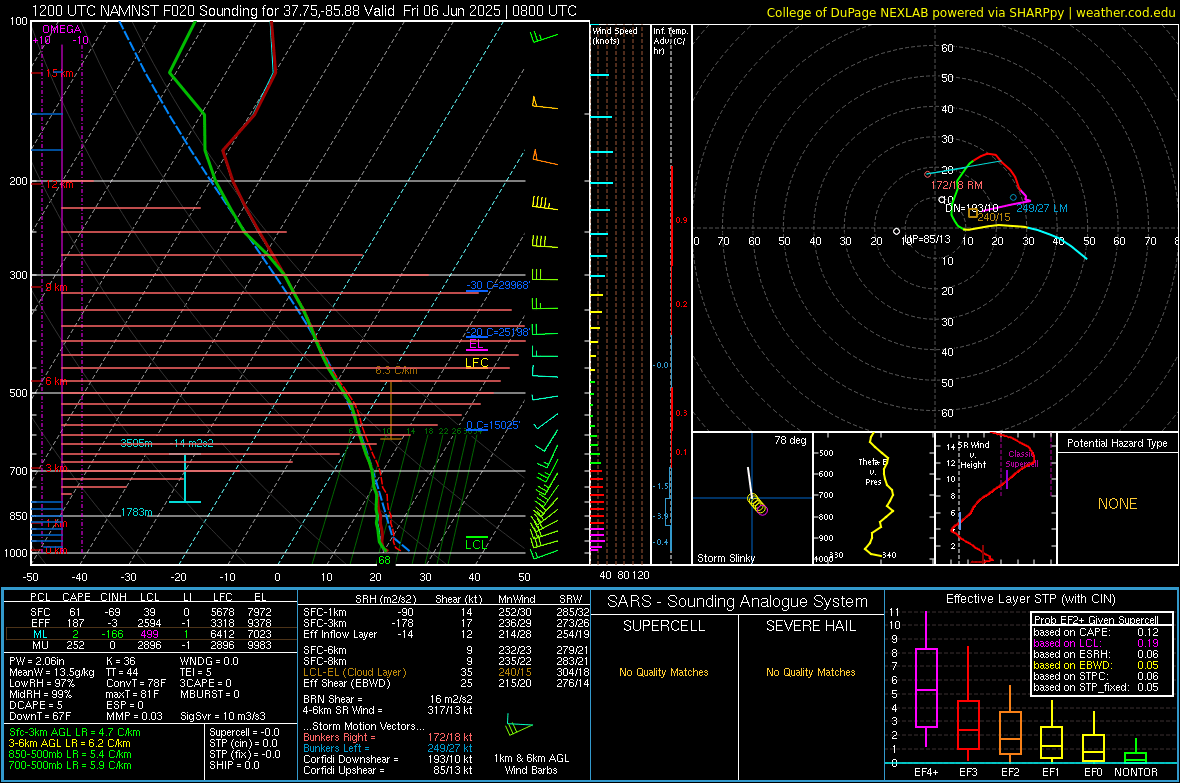Click the 0 C=15025' freezing level label

click(492, 425)
